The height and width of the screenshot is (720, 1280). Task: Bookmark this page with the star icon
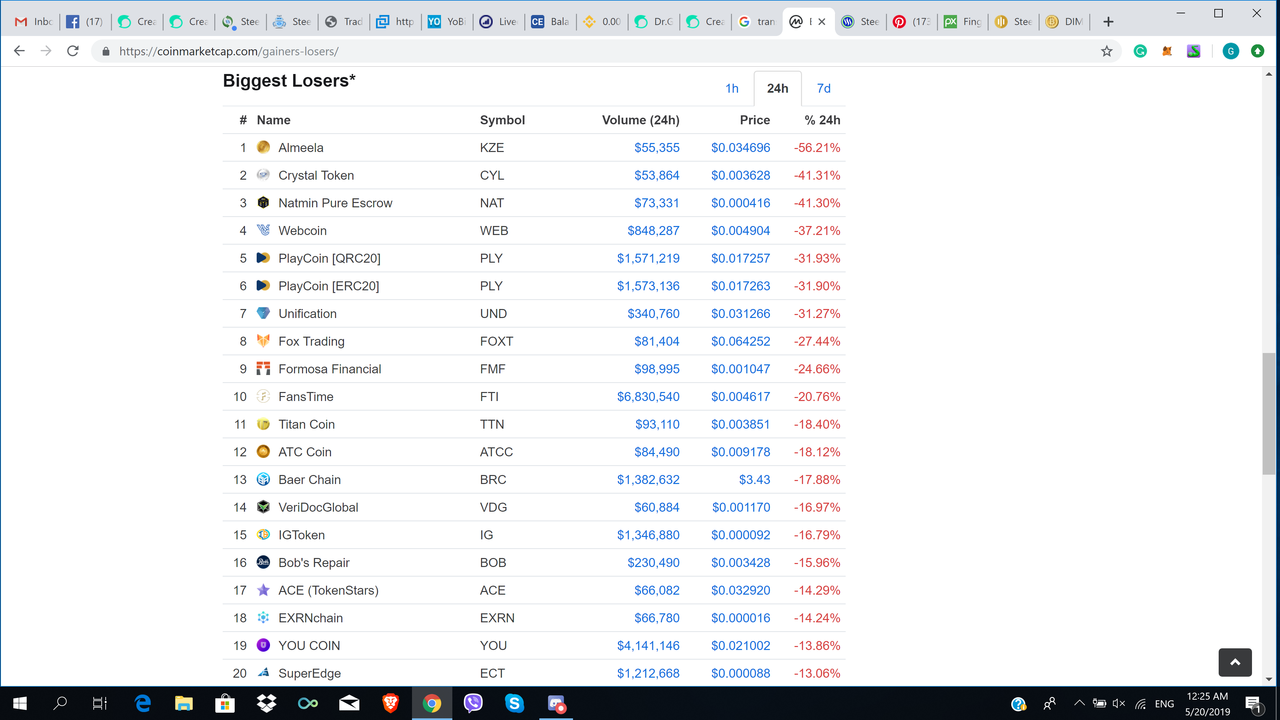point(1106,51)
